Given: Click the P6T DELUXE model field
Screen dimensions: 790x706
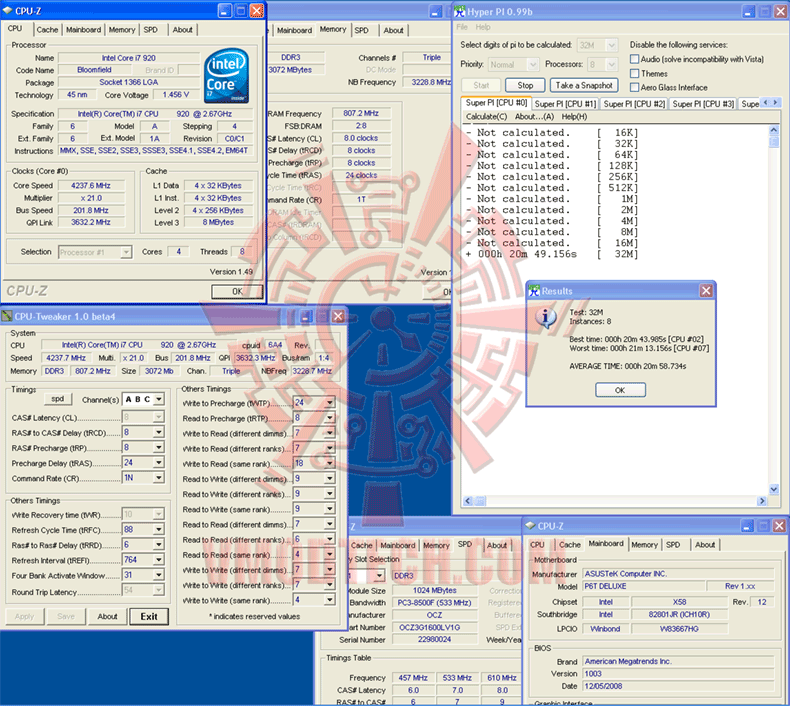Looking at the screenshot, I should click(643, 587).
